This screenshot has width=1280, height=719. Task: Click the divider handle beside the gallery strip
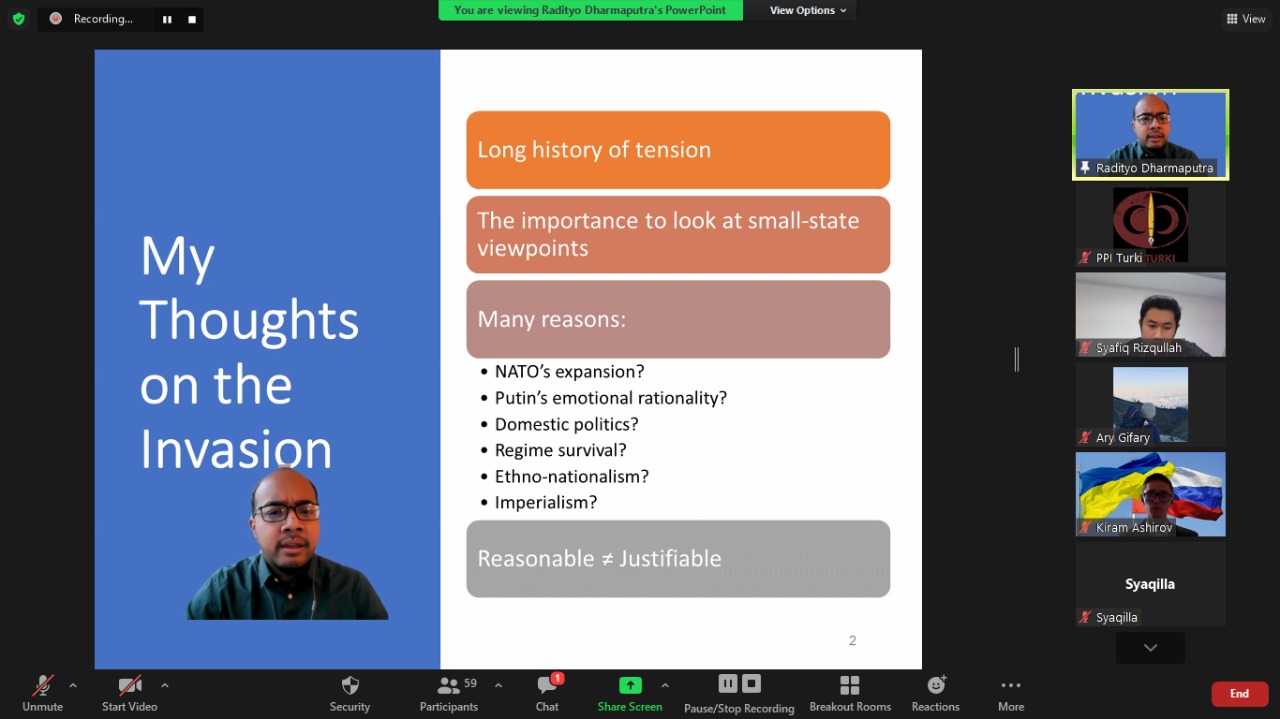click(x=1016, y=360)
